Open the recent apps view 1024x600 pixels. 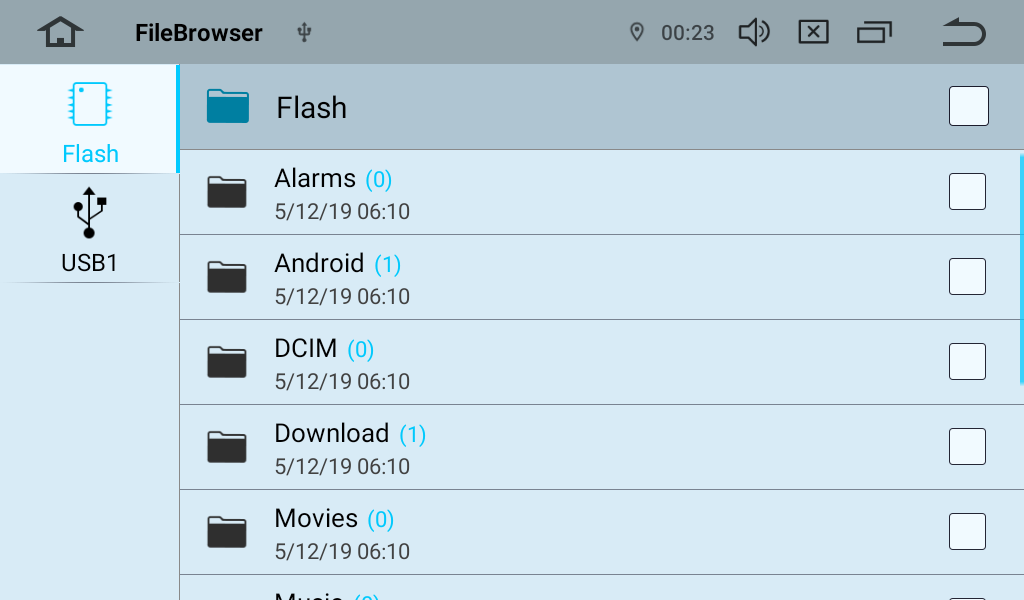coord(874,33)
